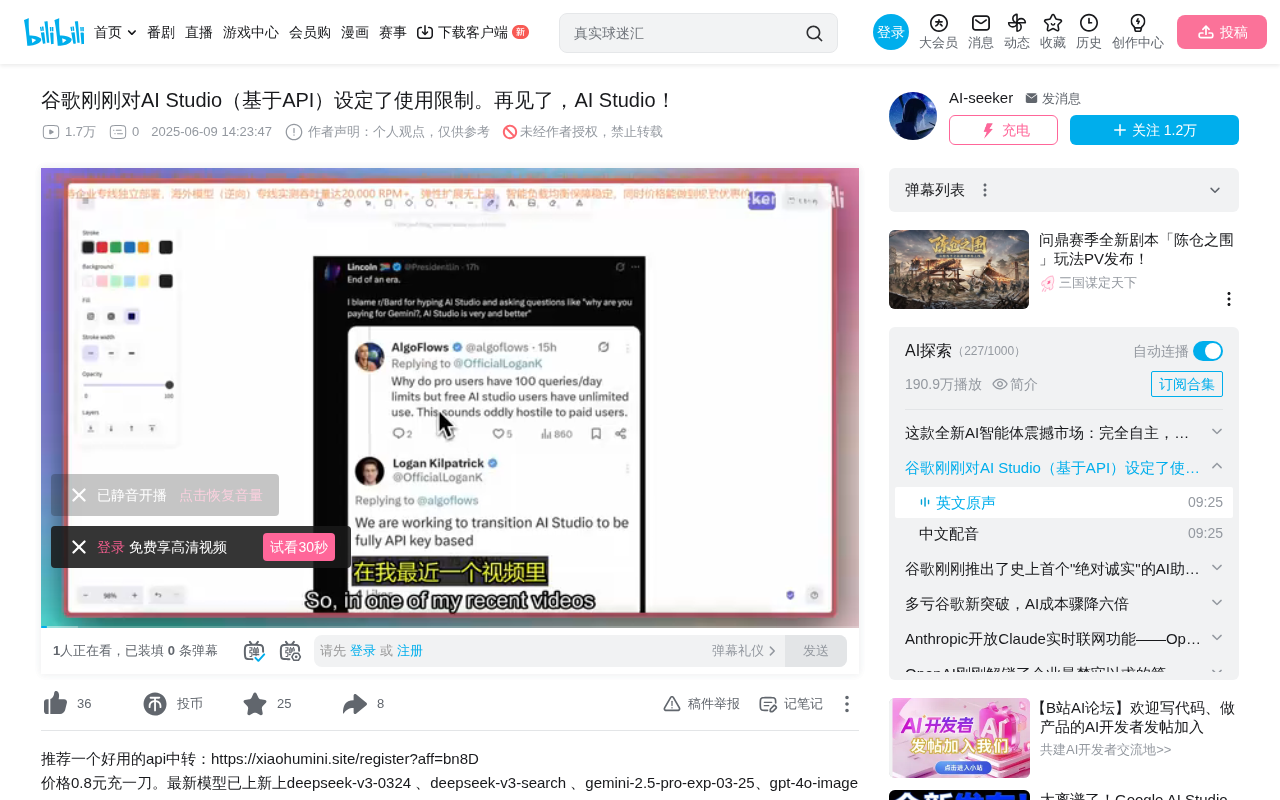The height and width of the screenshot is (800, 1280).
Task: Expand the 弹幕列表 panel
Action: click(1215, 190)
